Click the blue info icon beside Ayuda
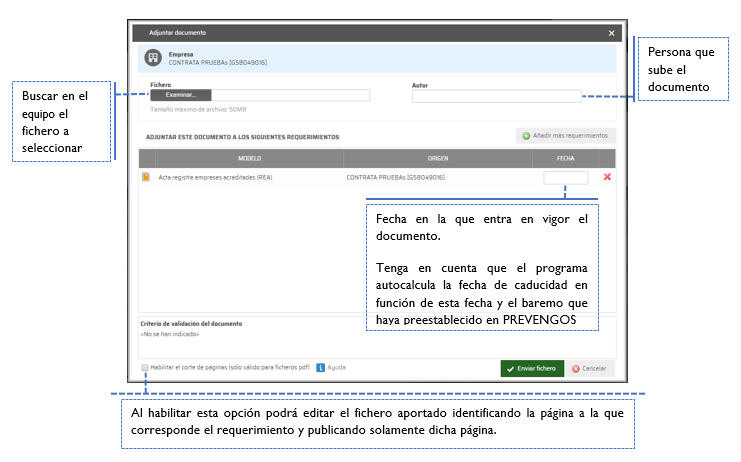741x462 pixels. 321,368
